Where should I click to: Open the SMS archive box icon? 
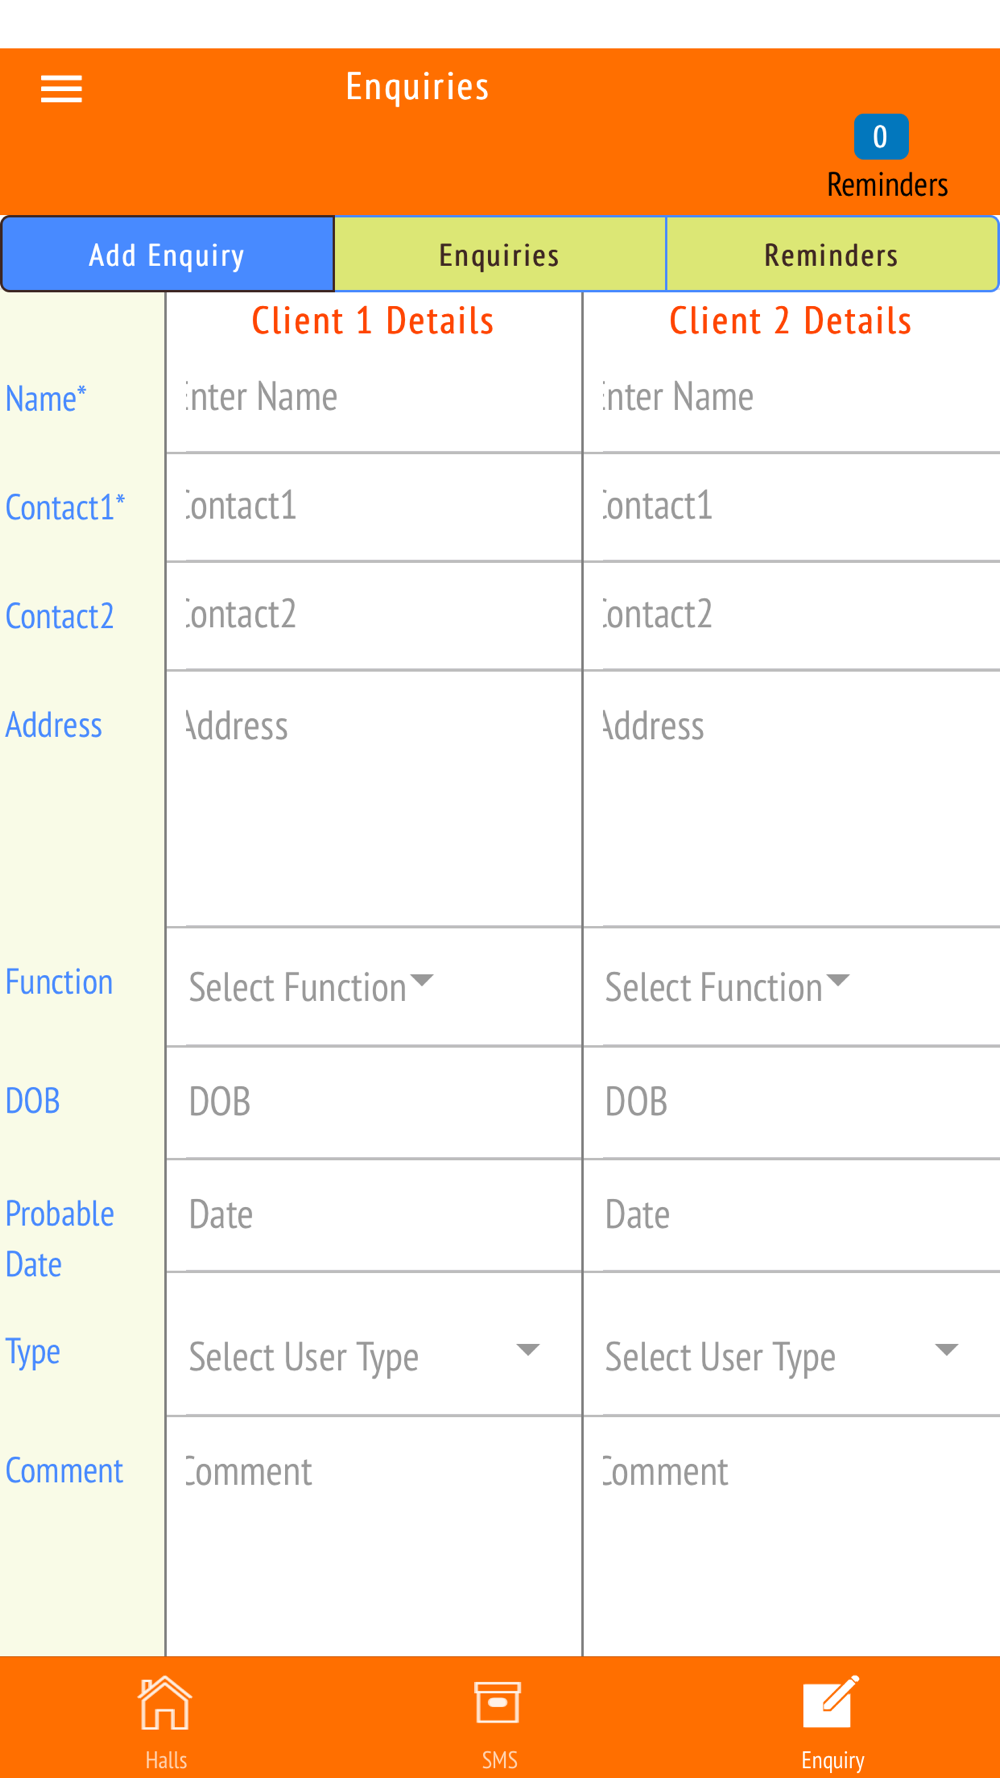498,1702
